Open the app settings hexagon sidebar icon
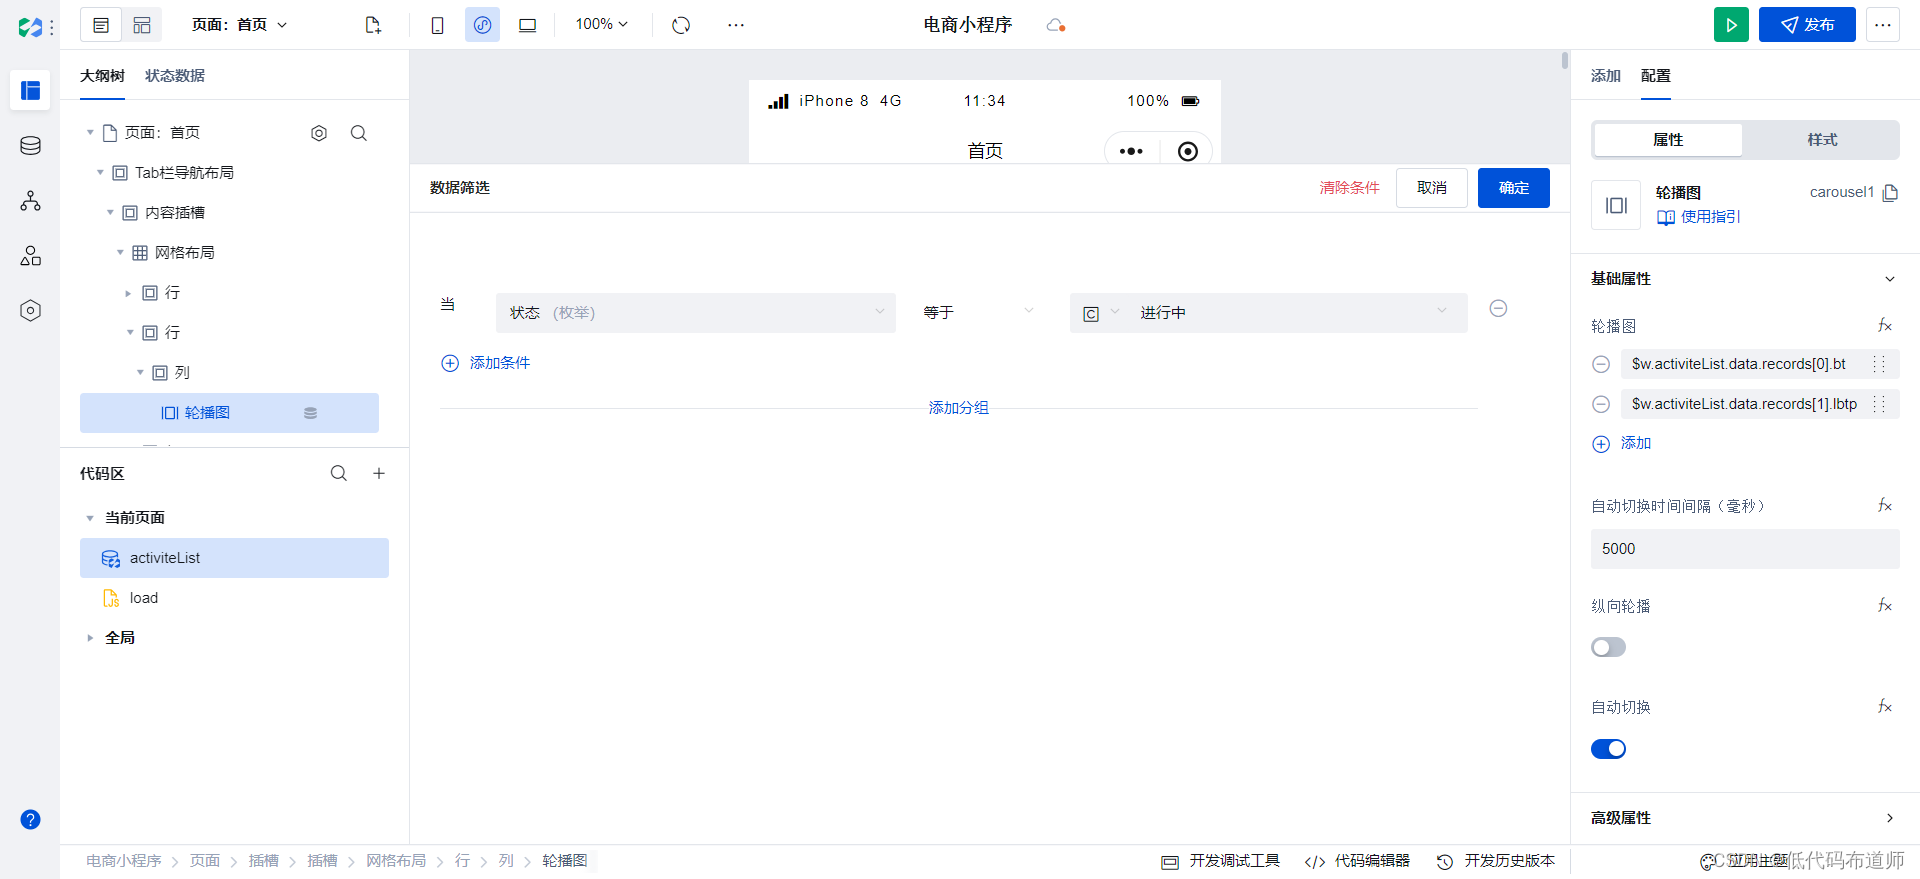Viewport: 1920px width, 879px height. tap(30, 311)
